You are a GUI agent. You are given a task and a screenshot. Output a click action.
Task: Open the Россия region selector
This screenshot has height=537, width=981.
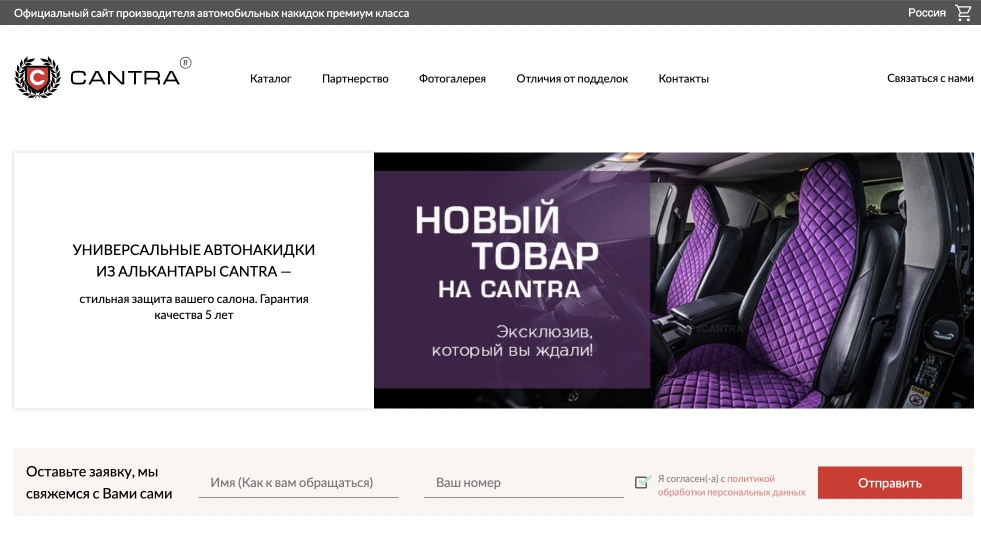point(927,13)
